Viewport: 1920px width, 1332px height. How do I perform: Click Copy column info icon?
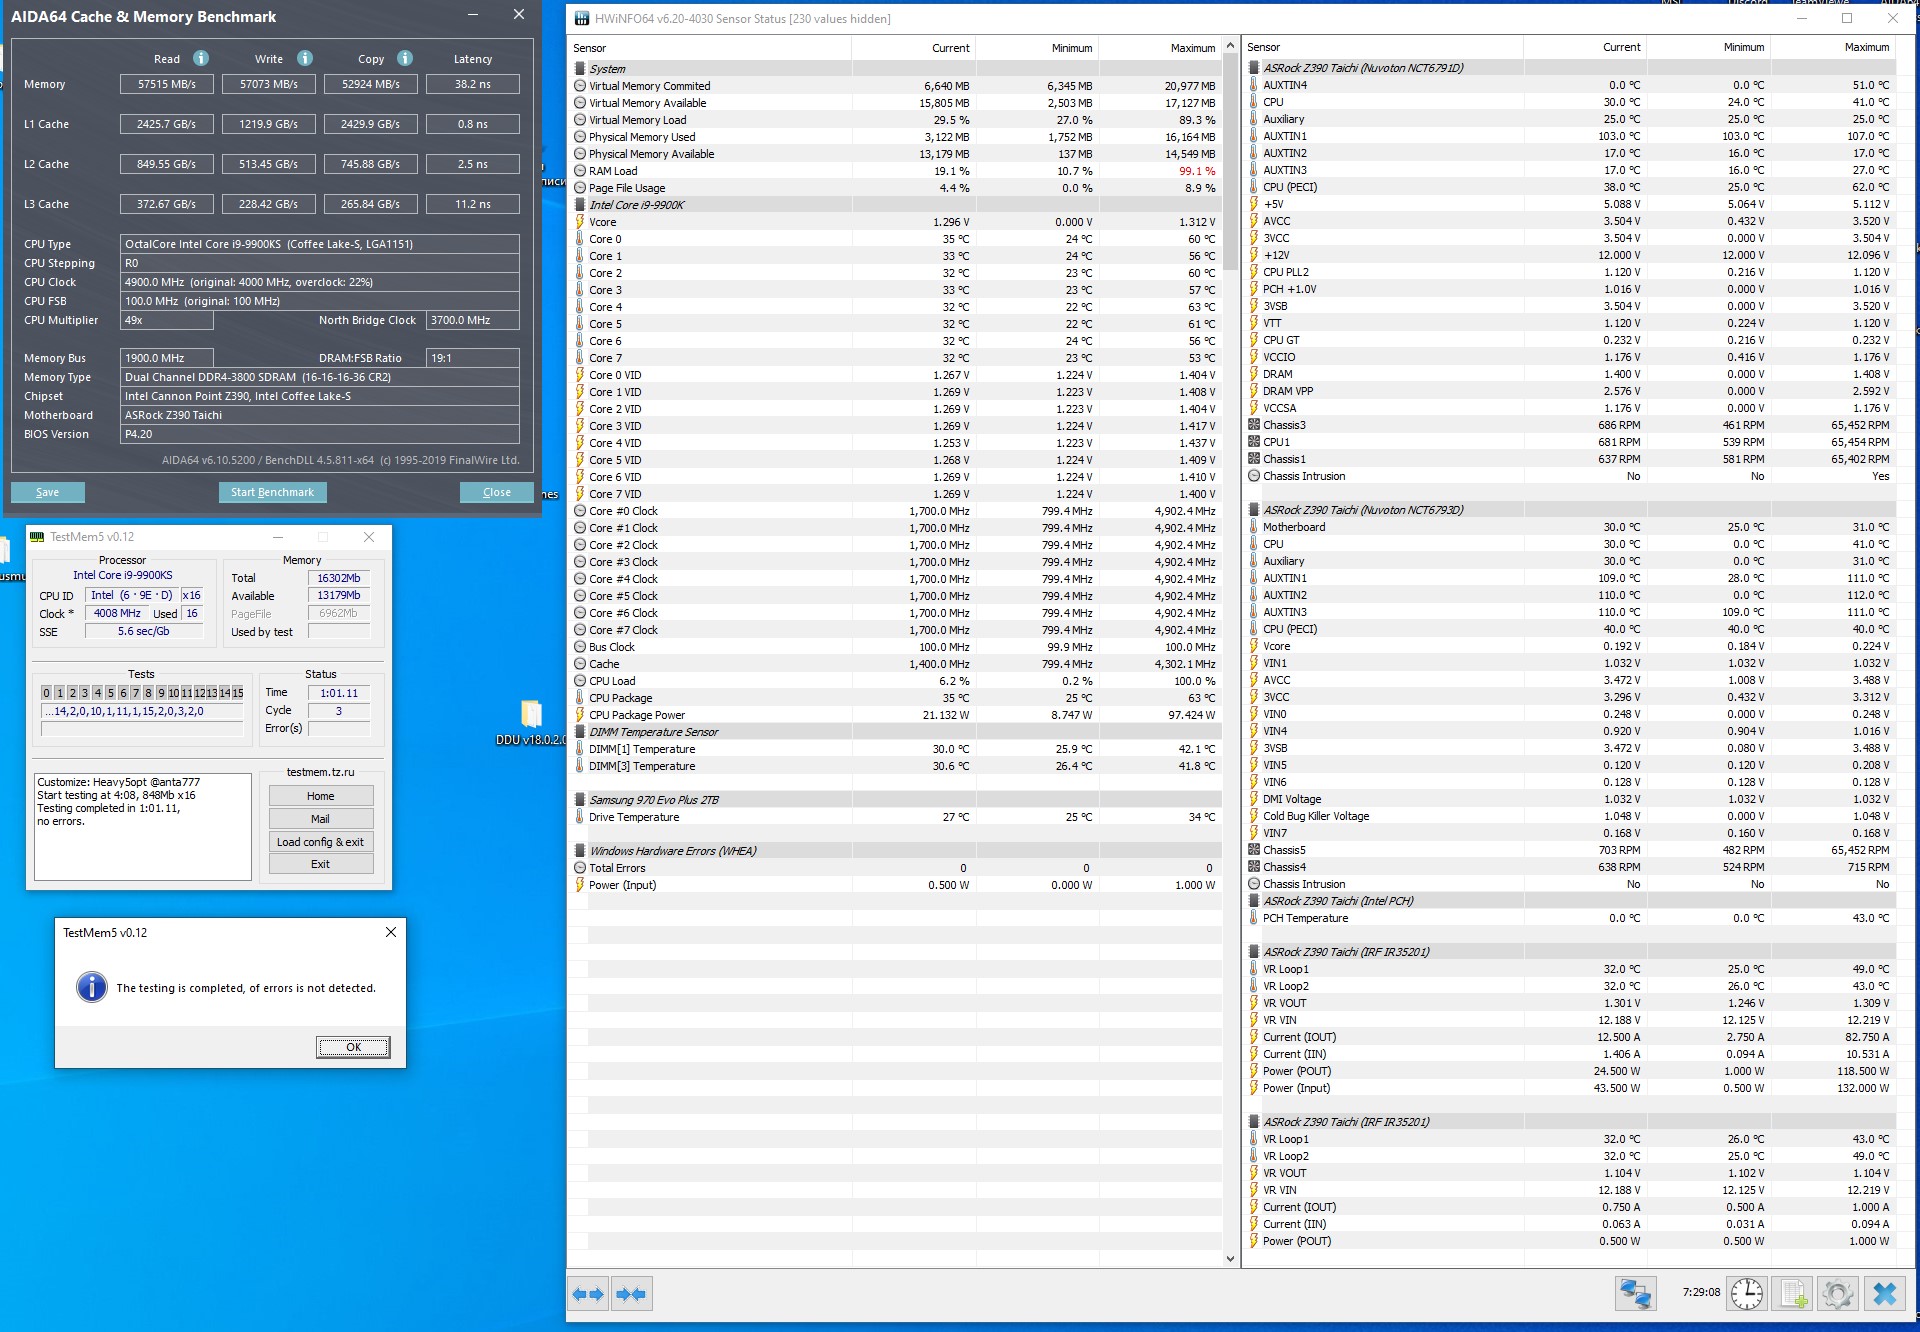click(x=405, y=58)
